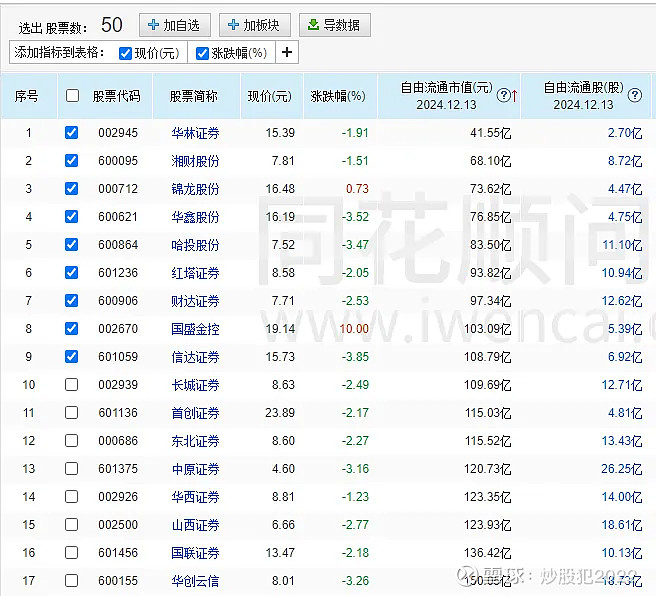Select the 103.09亿 market value cell
The height and width of the screenshot is (596, 656).
tap(487, 329)
